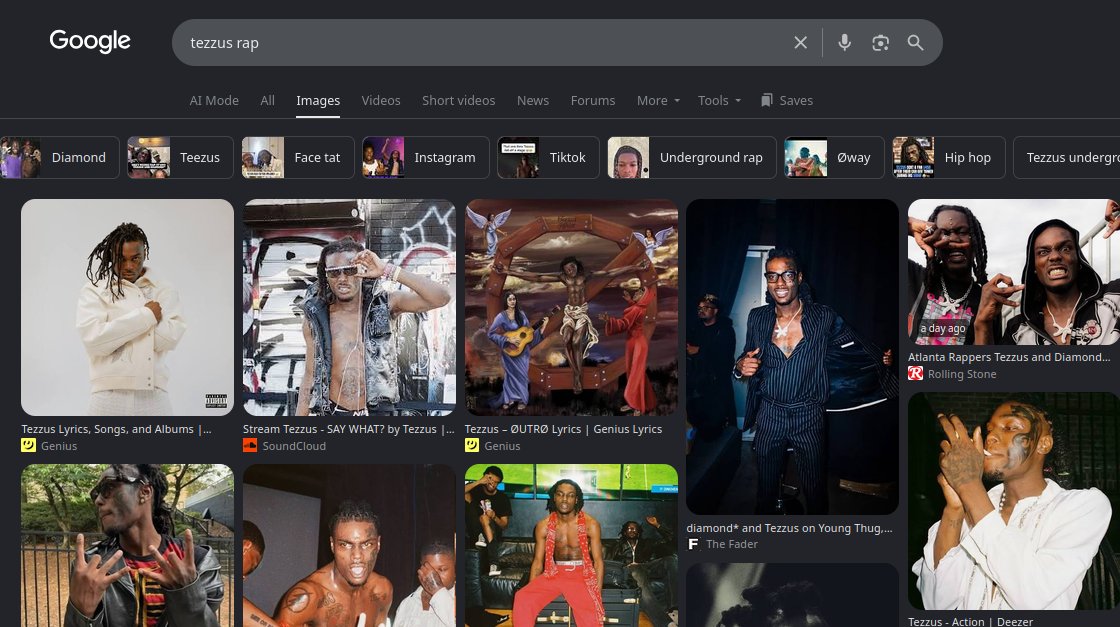Click 'Atlanta Rappers Tezzus and Diamond' title

pyautogui.click(x=1009, y=357)
